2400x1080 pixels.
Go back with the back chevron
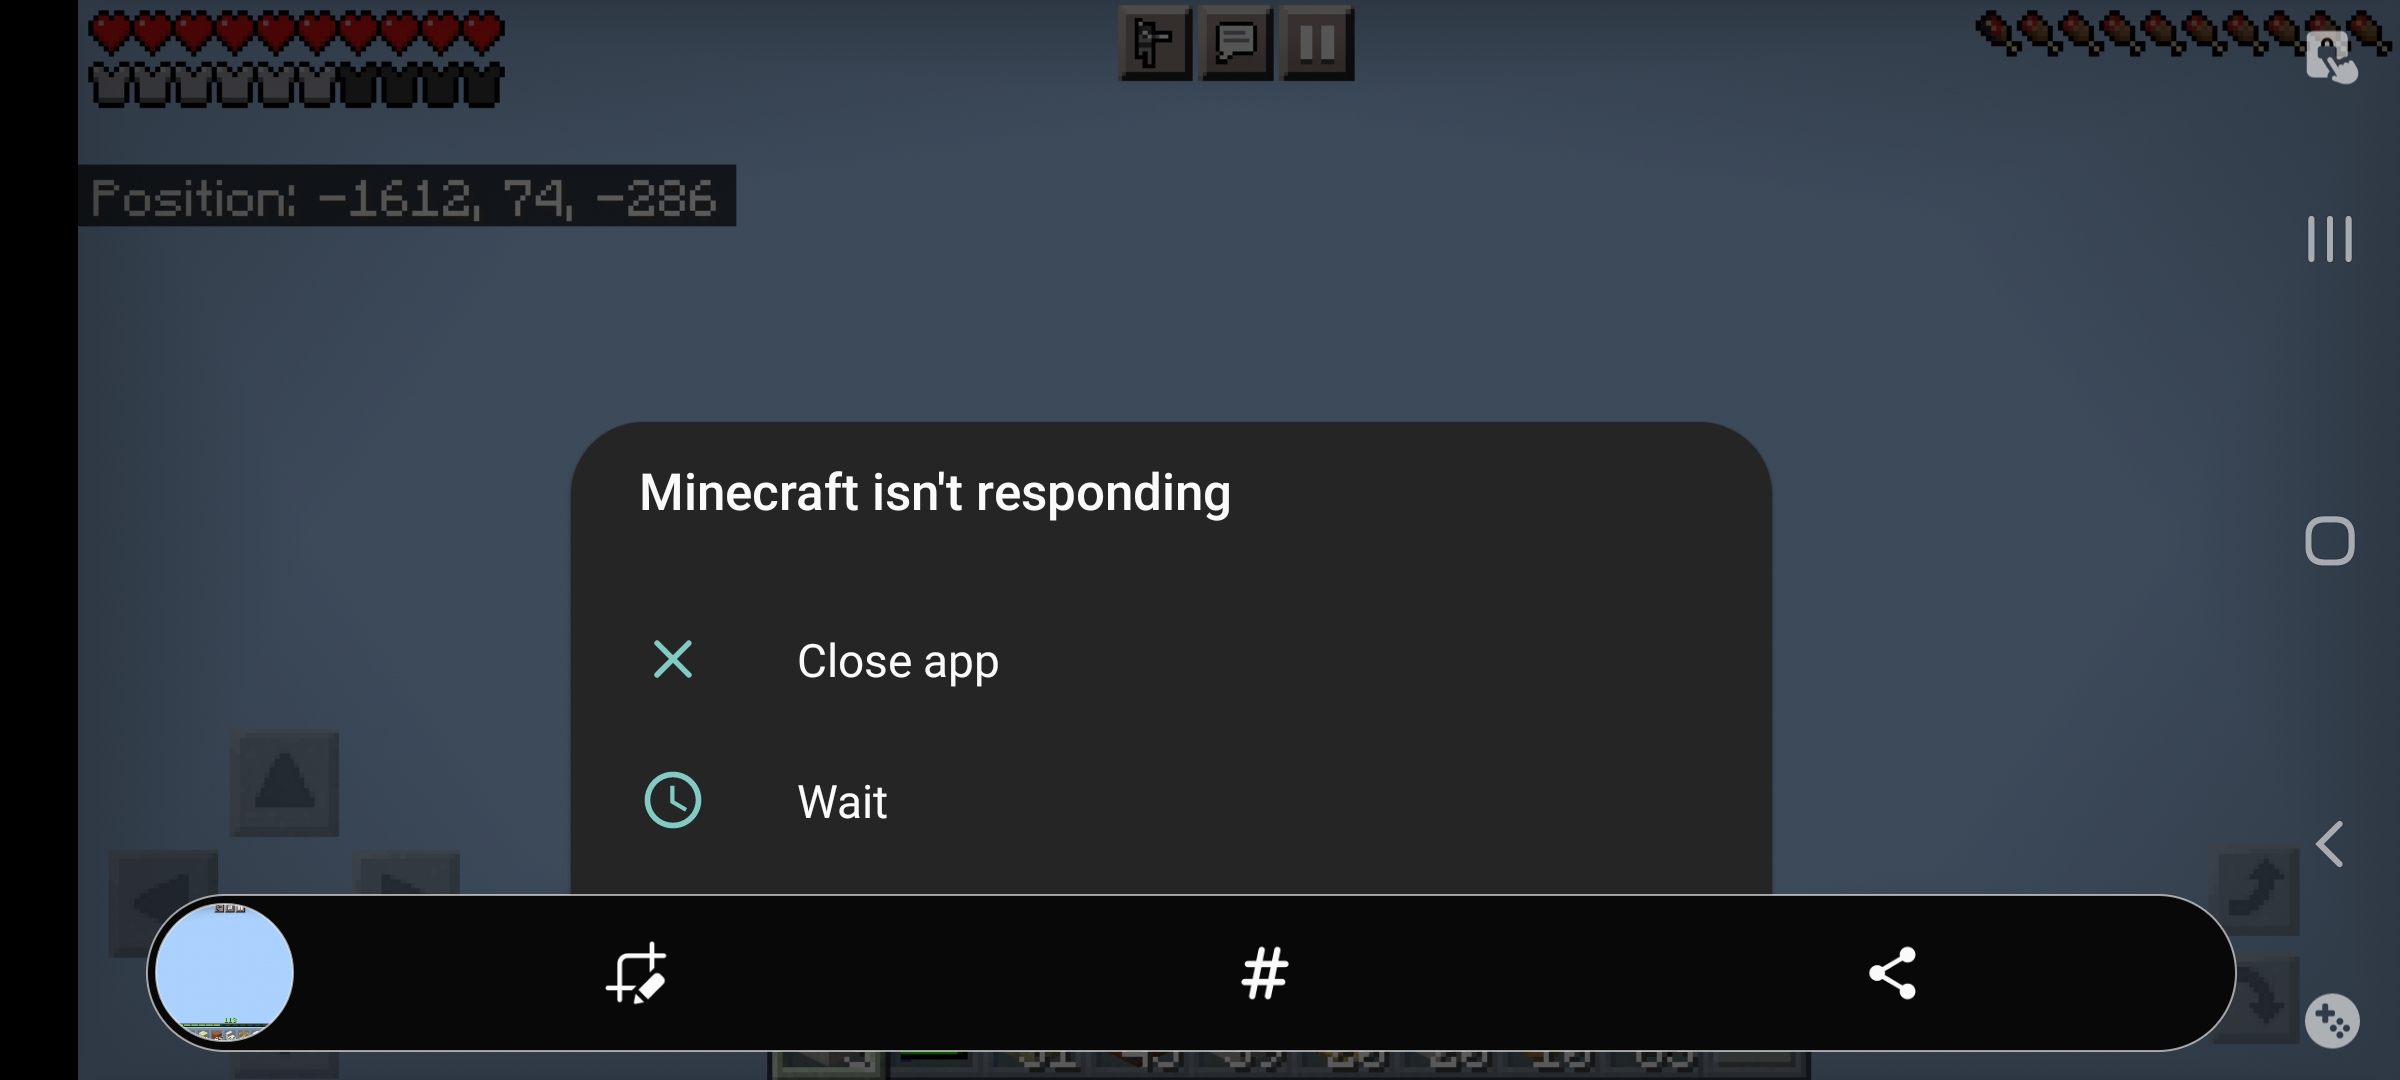click(2330, 844)
